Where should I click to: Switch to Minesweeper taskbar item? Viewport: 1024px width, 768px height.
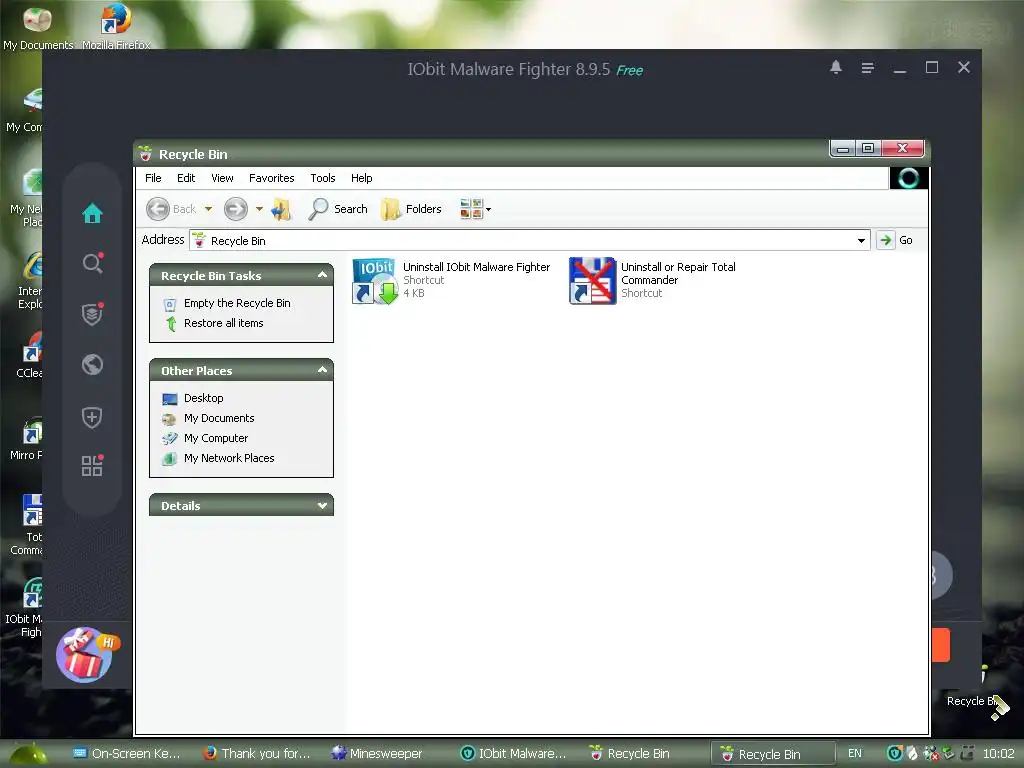(x=377, y=754)
